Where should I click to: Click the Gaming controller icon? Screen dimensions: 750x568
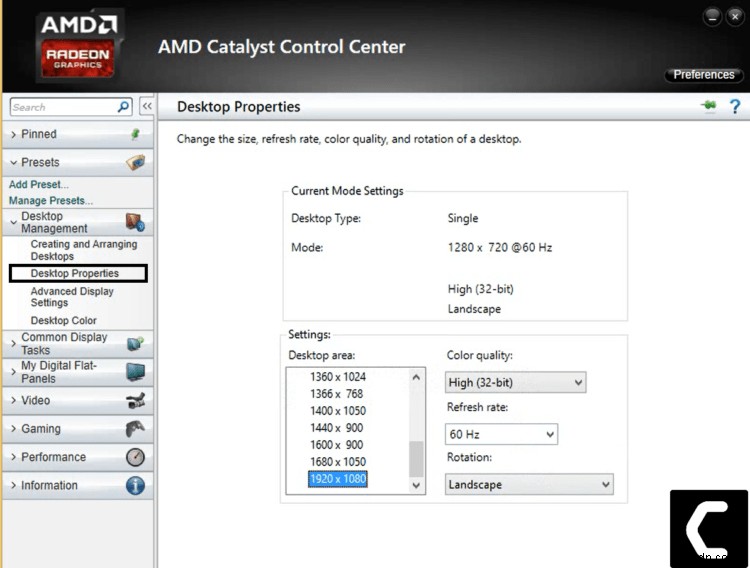pyautogui.click(x=135, y=429)
